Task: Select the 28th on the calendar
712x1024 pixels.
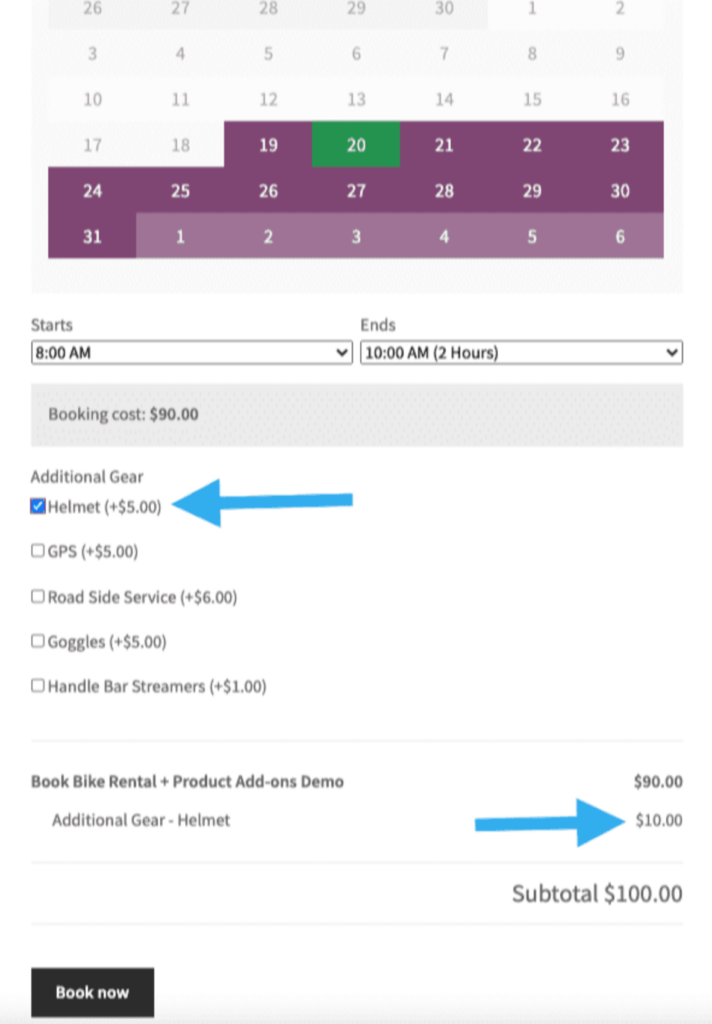Action: pyautogui.click(x=444, y=191)
